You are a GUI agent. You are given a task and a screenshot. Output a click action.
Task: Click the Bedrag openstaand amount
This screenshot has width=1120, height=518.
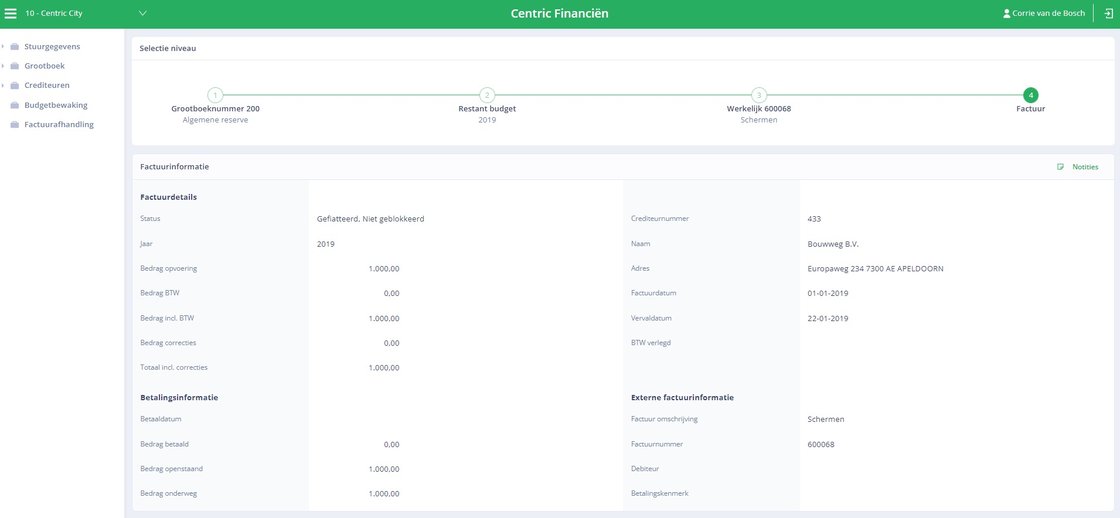point(384,469)
